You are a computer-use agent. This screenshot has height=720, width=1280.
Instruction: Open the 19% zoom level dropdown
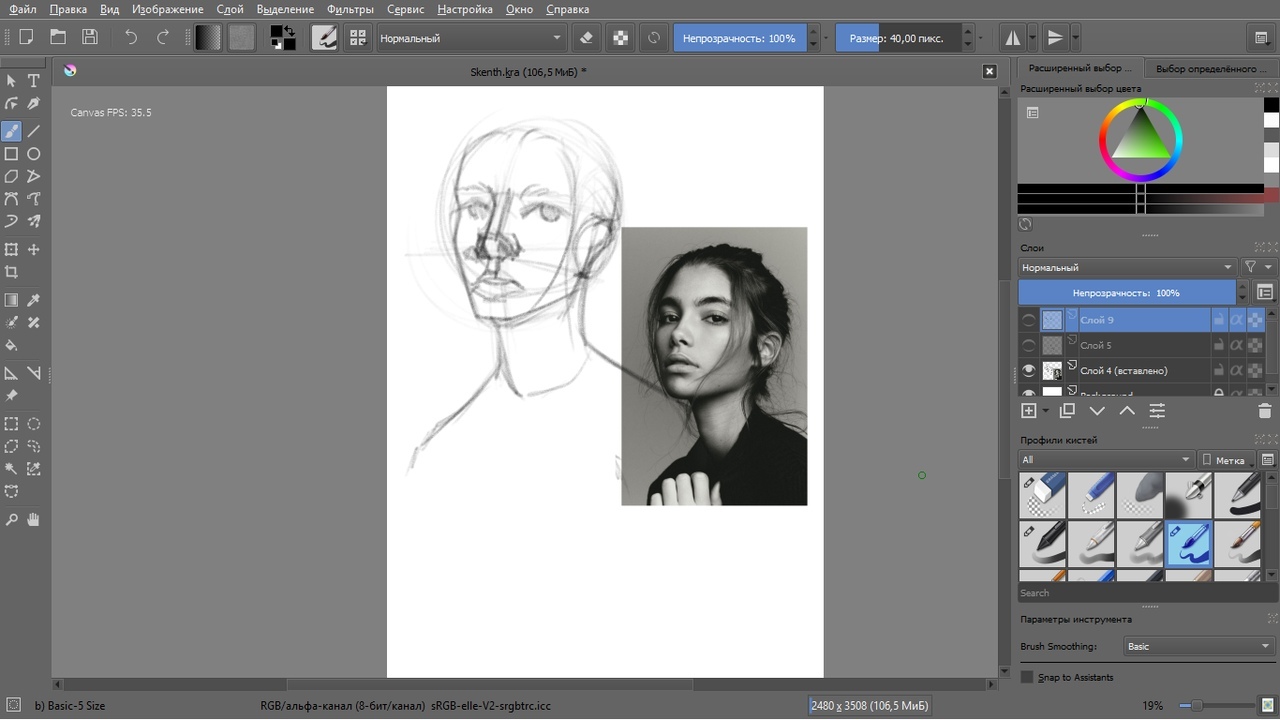point(1155,705)
